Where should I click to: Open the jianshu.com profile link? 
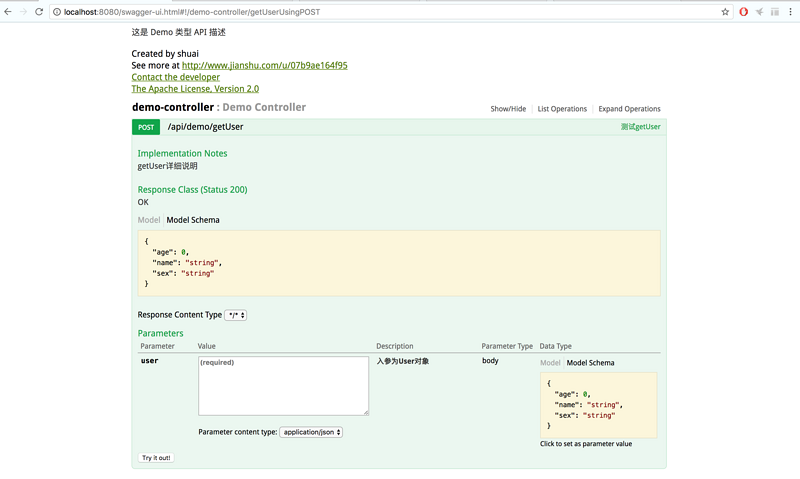pyautogui.click(x=264, y=65)
